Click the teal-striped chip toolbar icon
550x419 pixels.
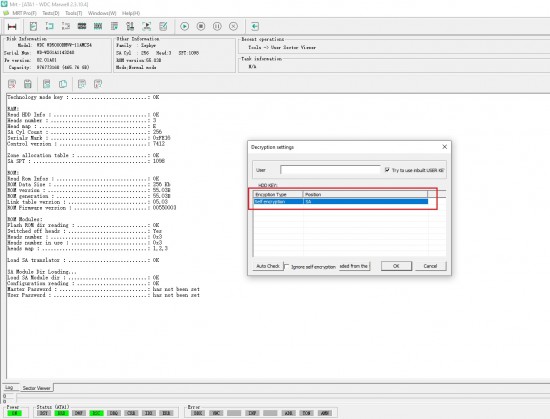pyautogui.click(x=98, y=26)
